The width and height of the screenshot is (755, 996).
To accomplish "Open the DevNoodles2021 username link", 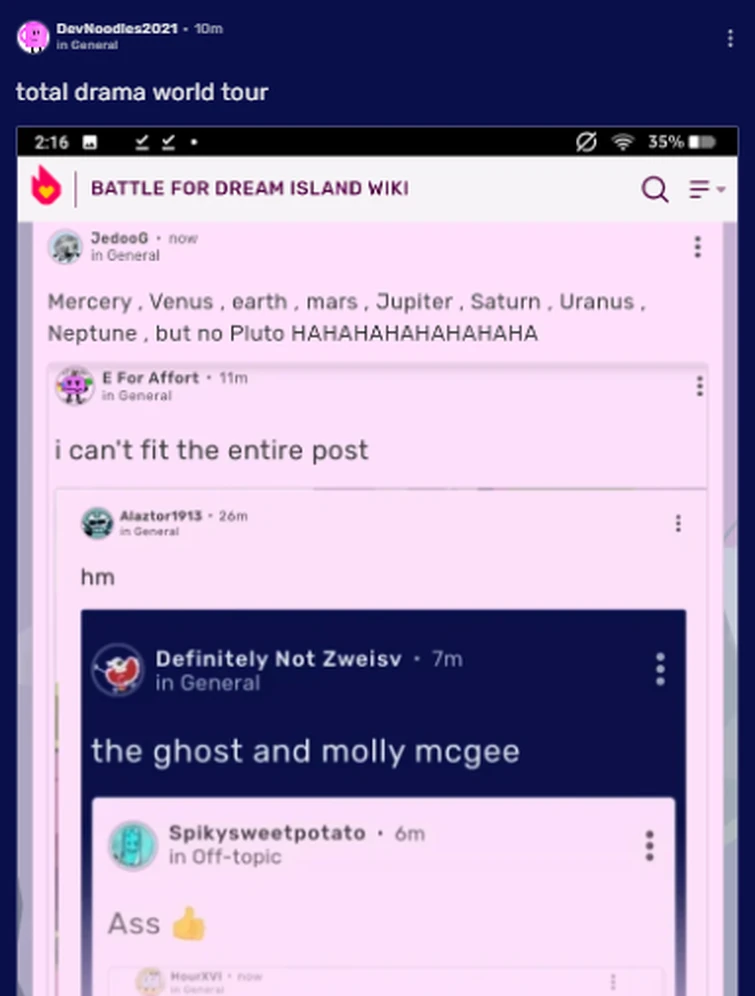I will tap(117, 29).
